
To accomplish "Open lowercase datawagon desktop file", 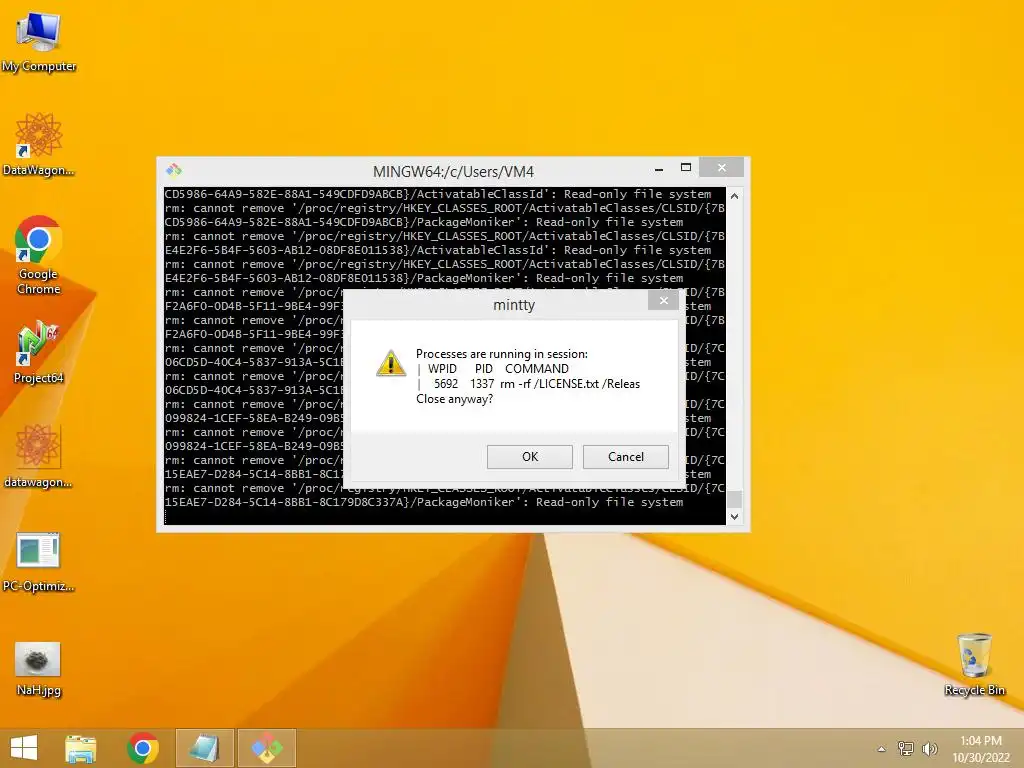I will click(x=39, y=456).
